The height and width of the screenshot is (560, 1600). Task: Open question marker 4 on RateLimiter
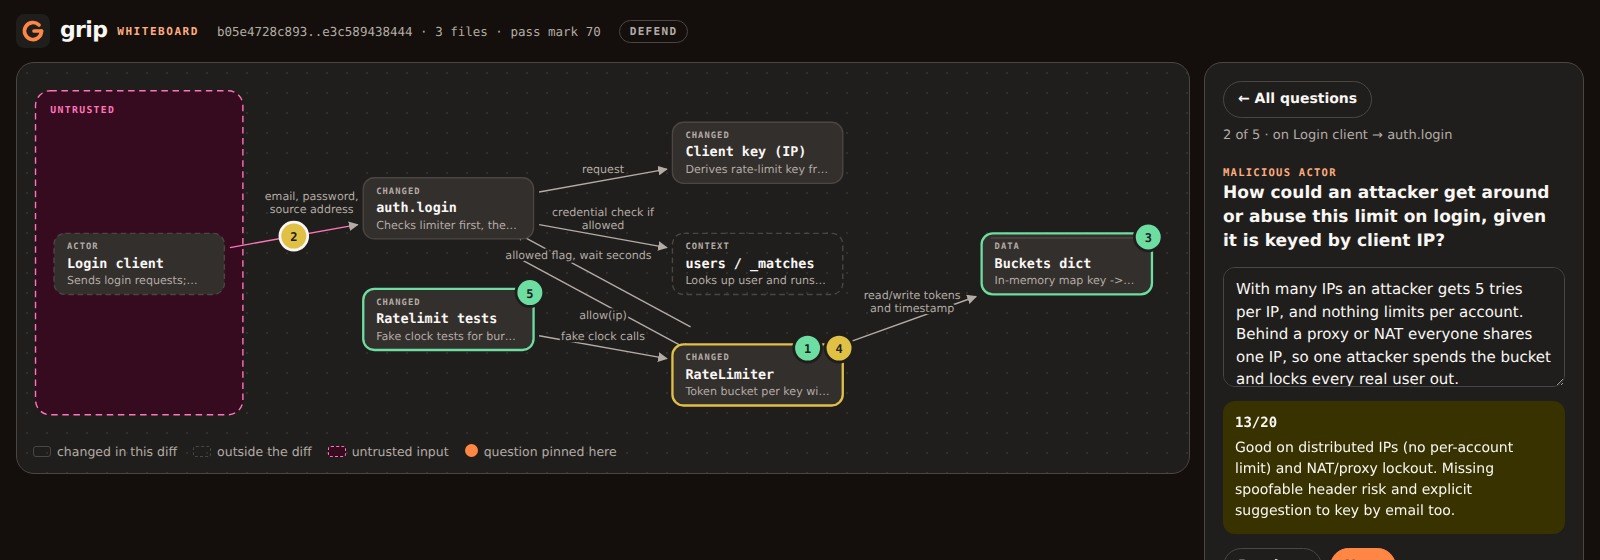(x=839, y=348)
